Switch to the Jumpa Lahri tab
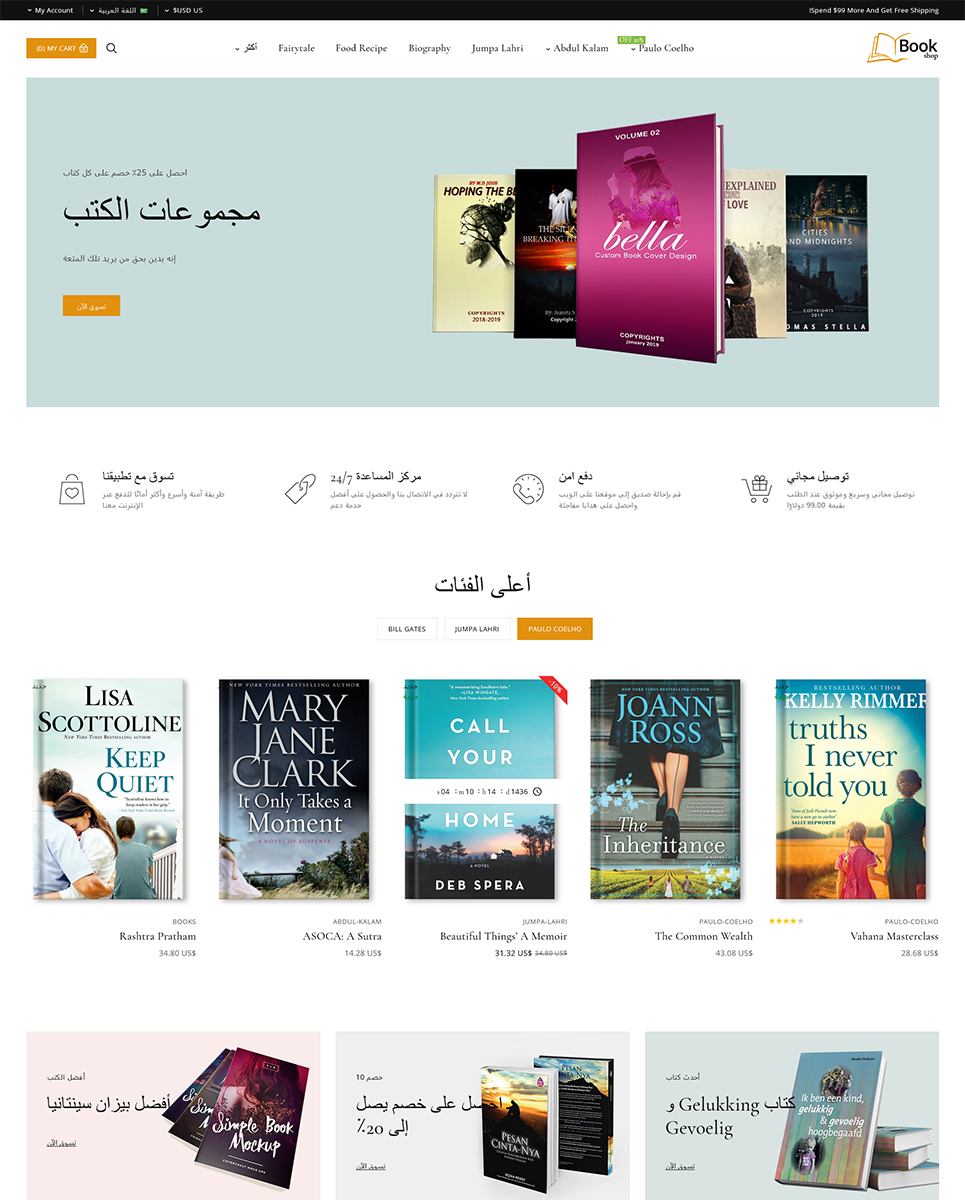This screenshot has width=965, height=1200. coord(477,629)
